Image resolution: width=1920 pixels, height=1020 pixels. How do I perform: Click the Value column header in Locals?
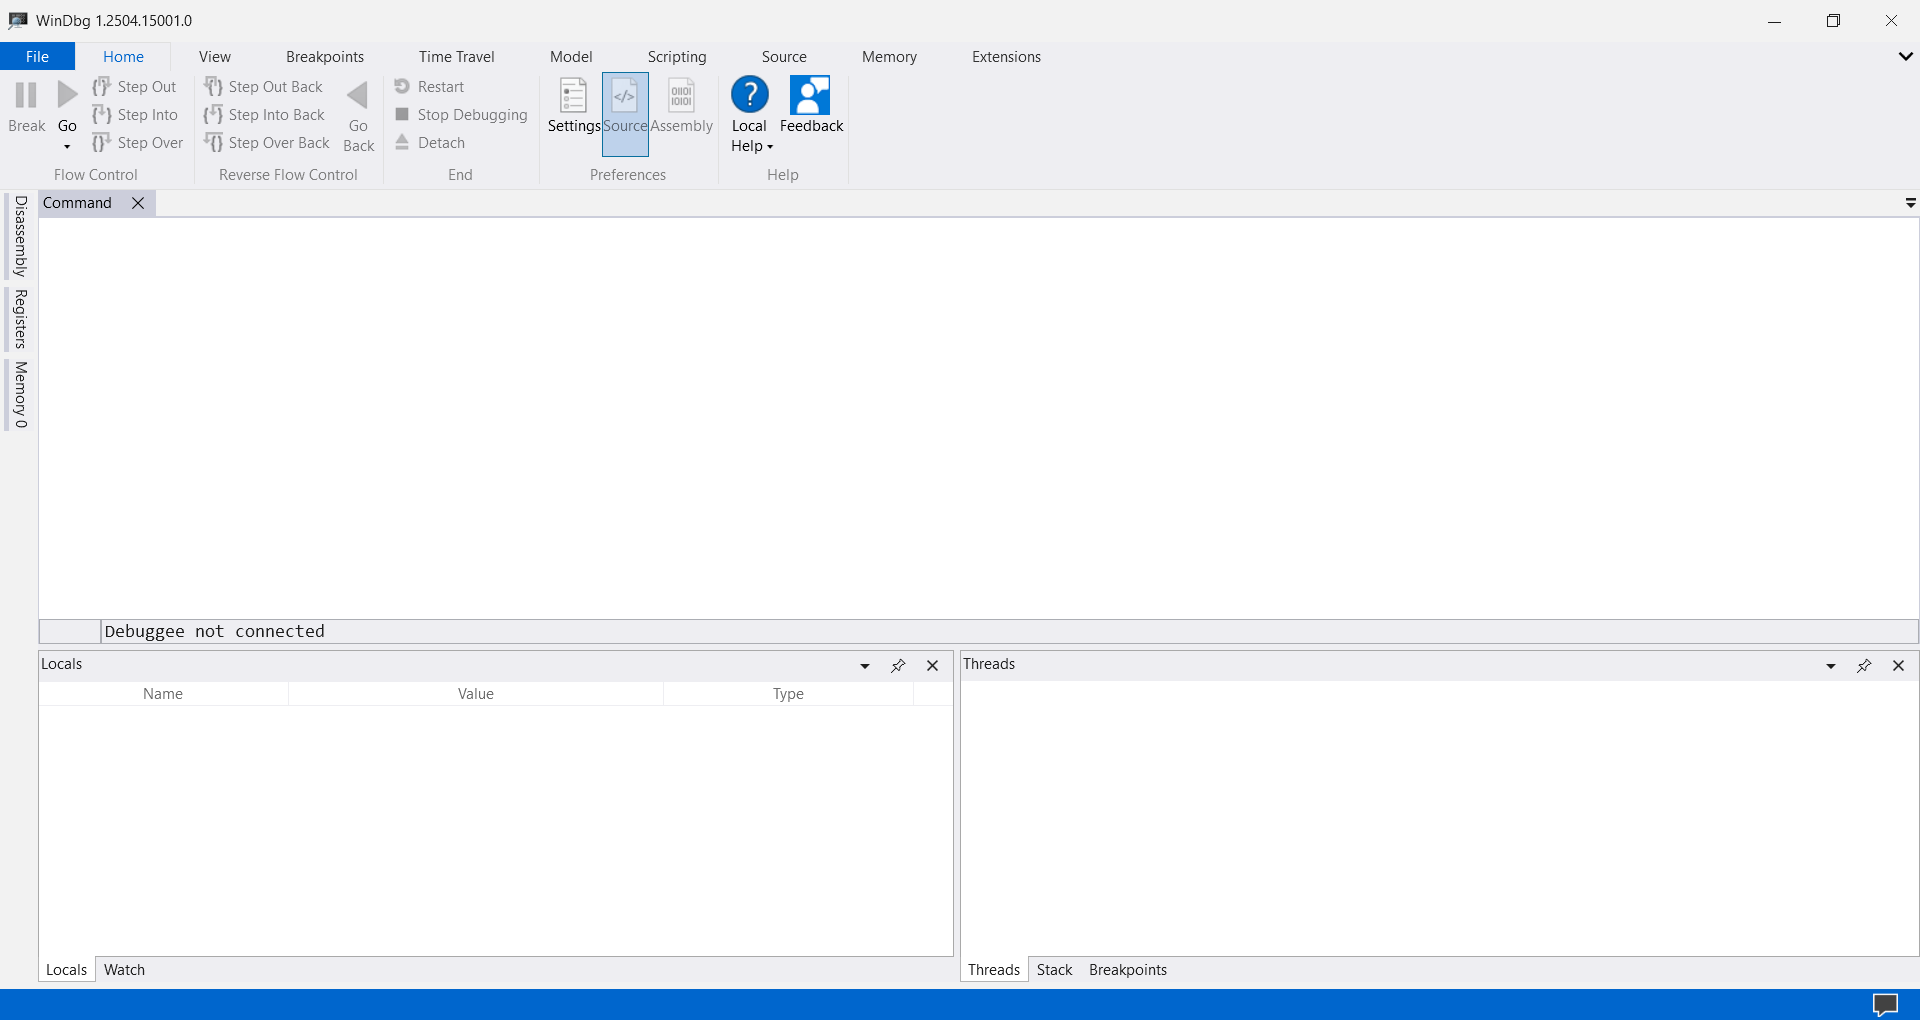pyautogui.click(x=476, y=694)
